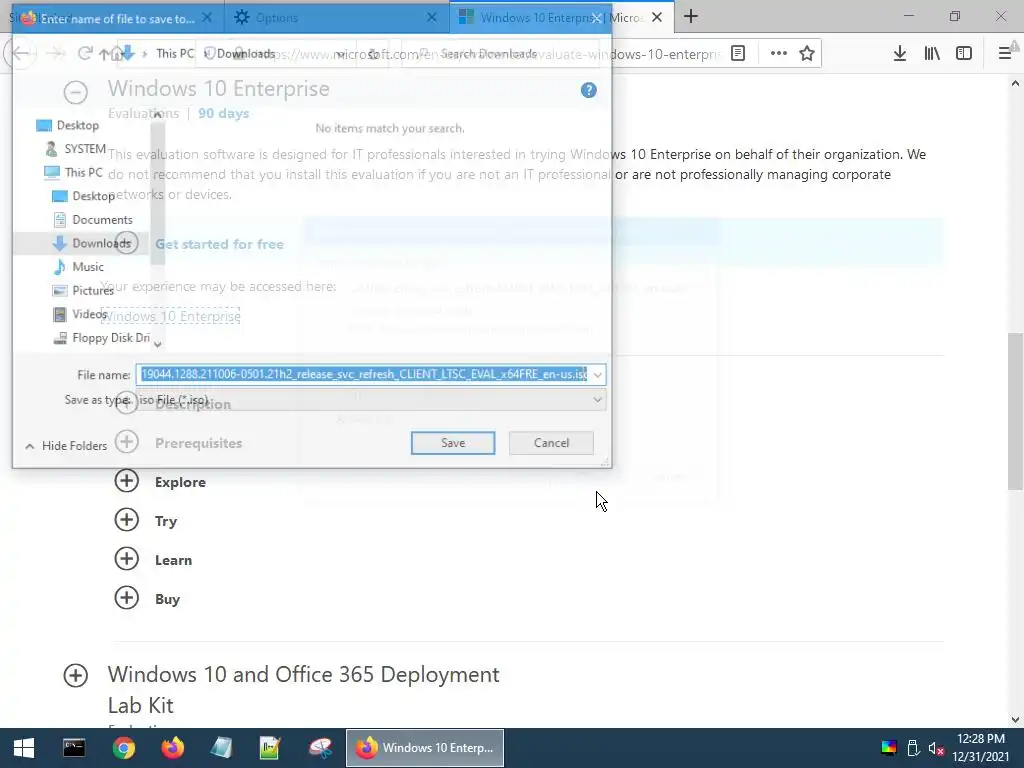Viewport: 1024px width, 768px height.
Task: Select the file name input field
Action: [363, 374]
